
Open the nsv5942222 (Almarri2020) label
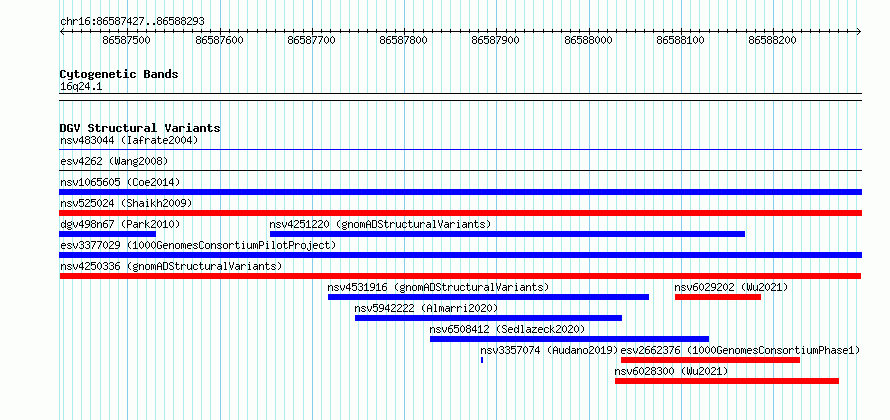426,308
